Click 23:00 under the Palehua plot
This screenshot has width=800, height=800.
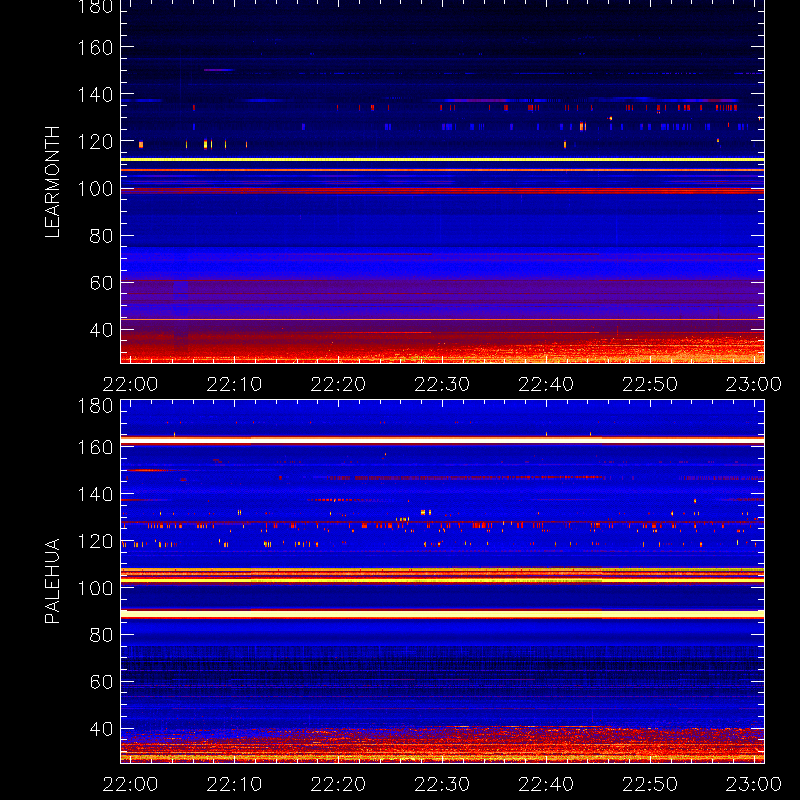[754, 784]
